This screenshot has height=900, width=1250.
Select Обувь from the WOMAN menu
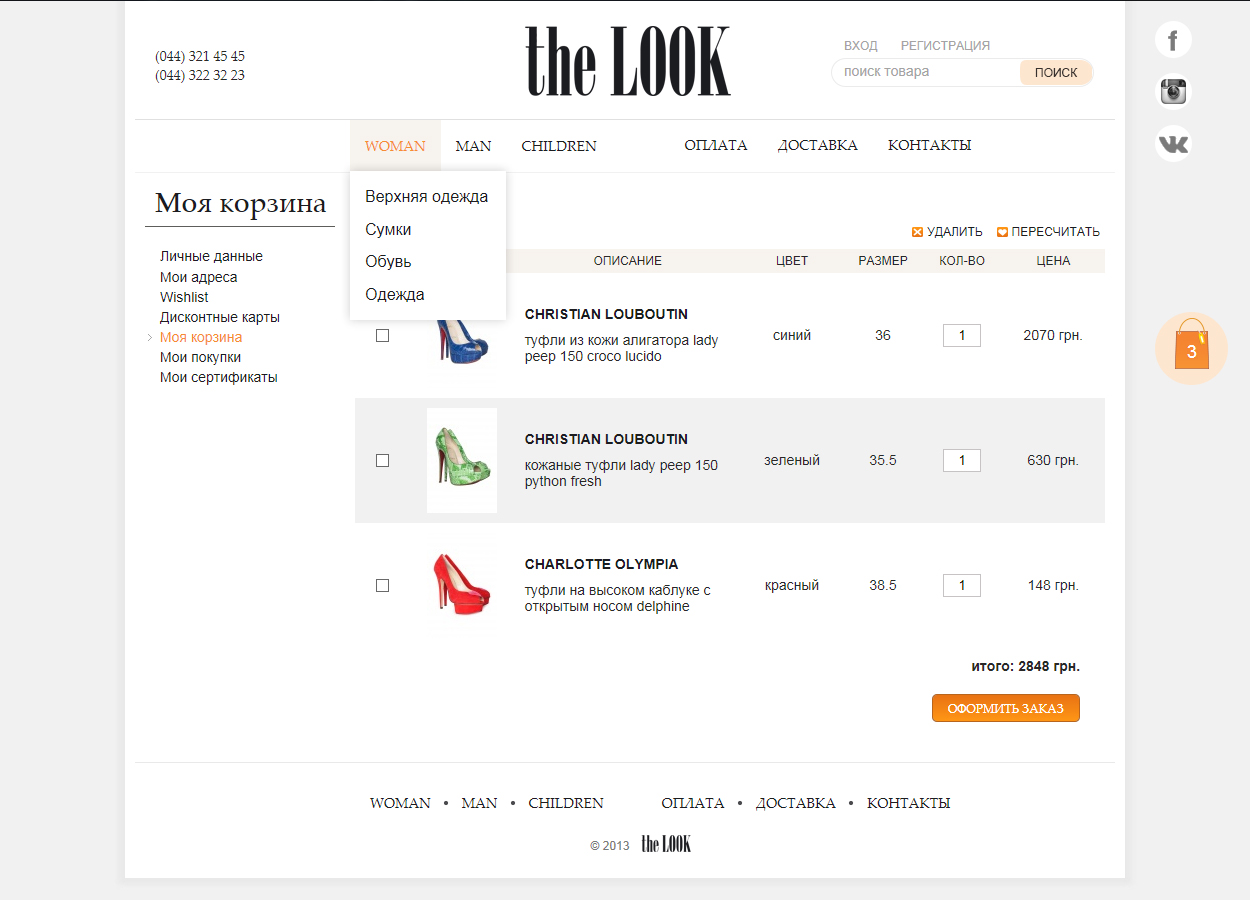click(388, 262)
